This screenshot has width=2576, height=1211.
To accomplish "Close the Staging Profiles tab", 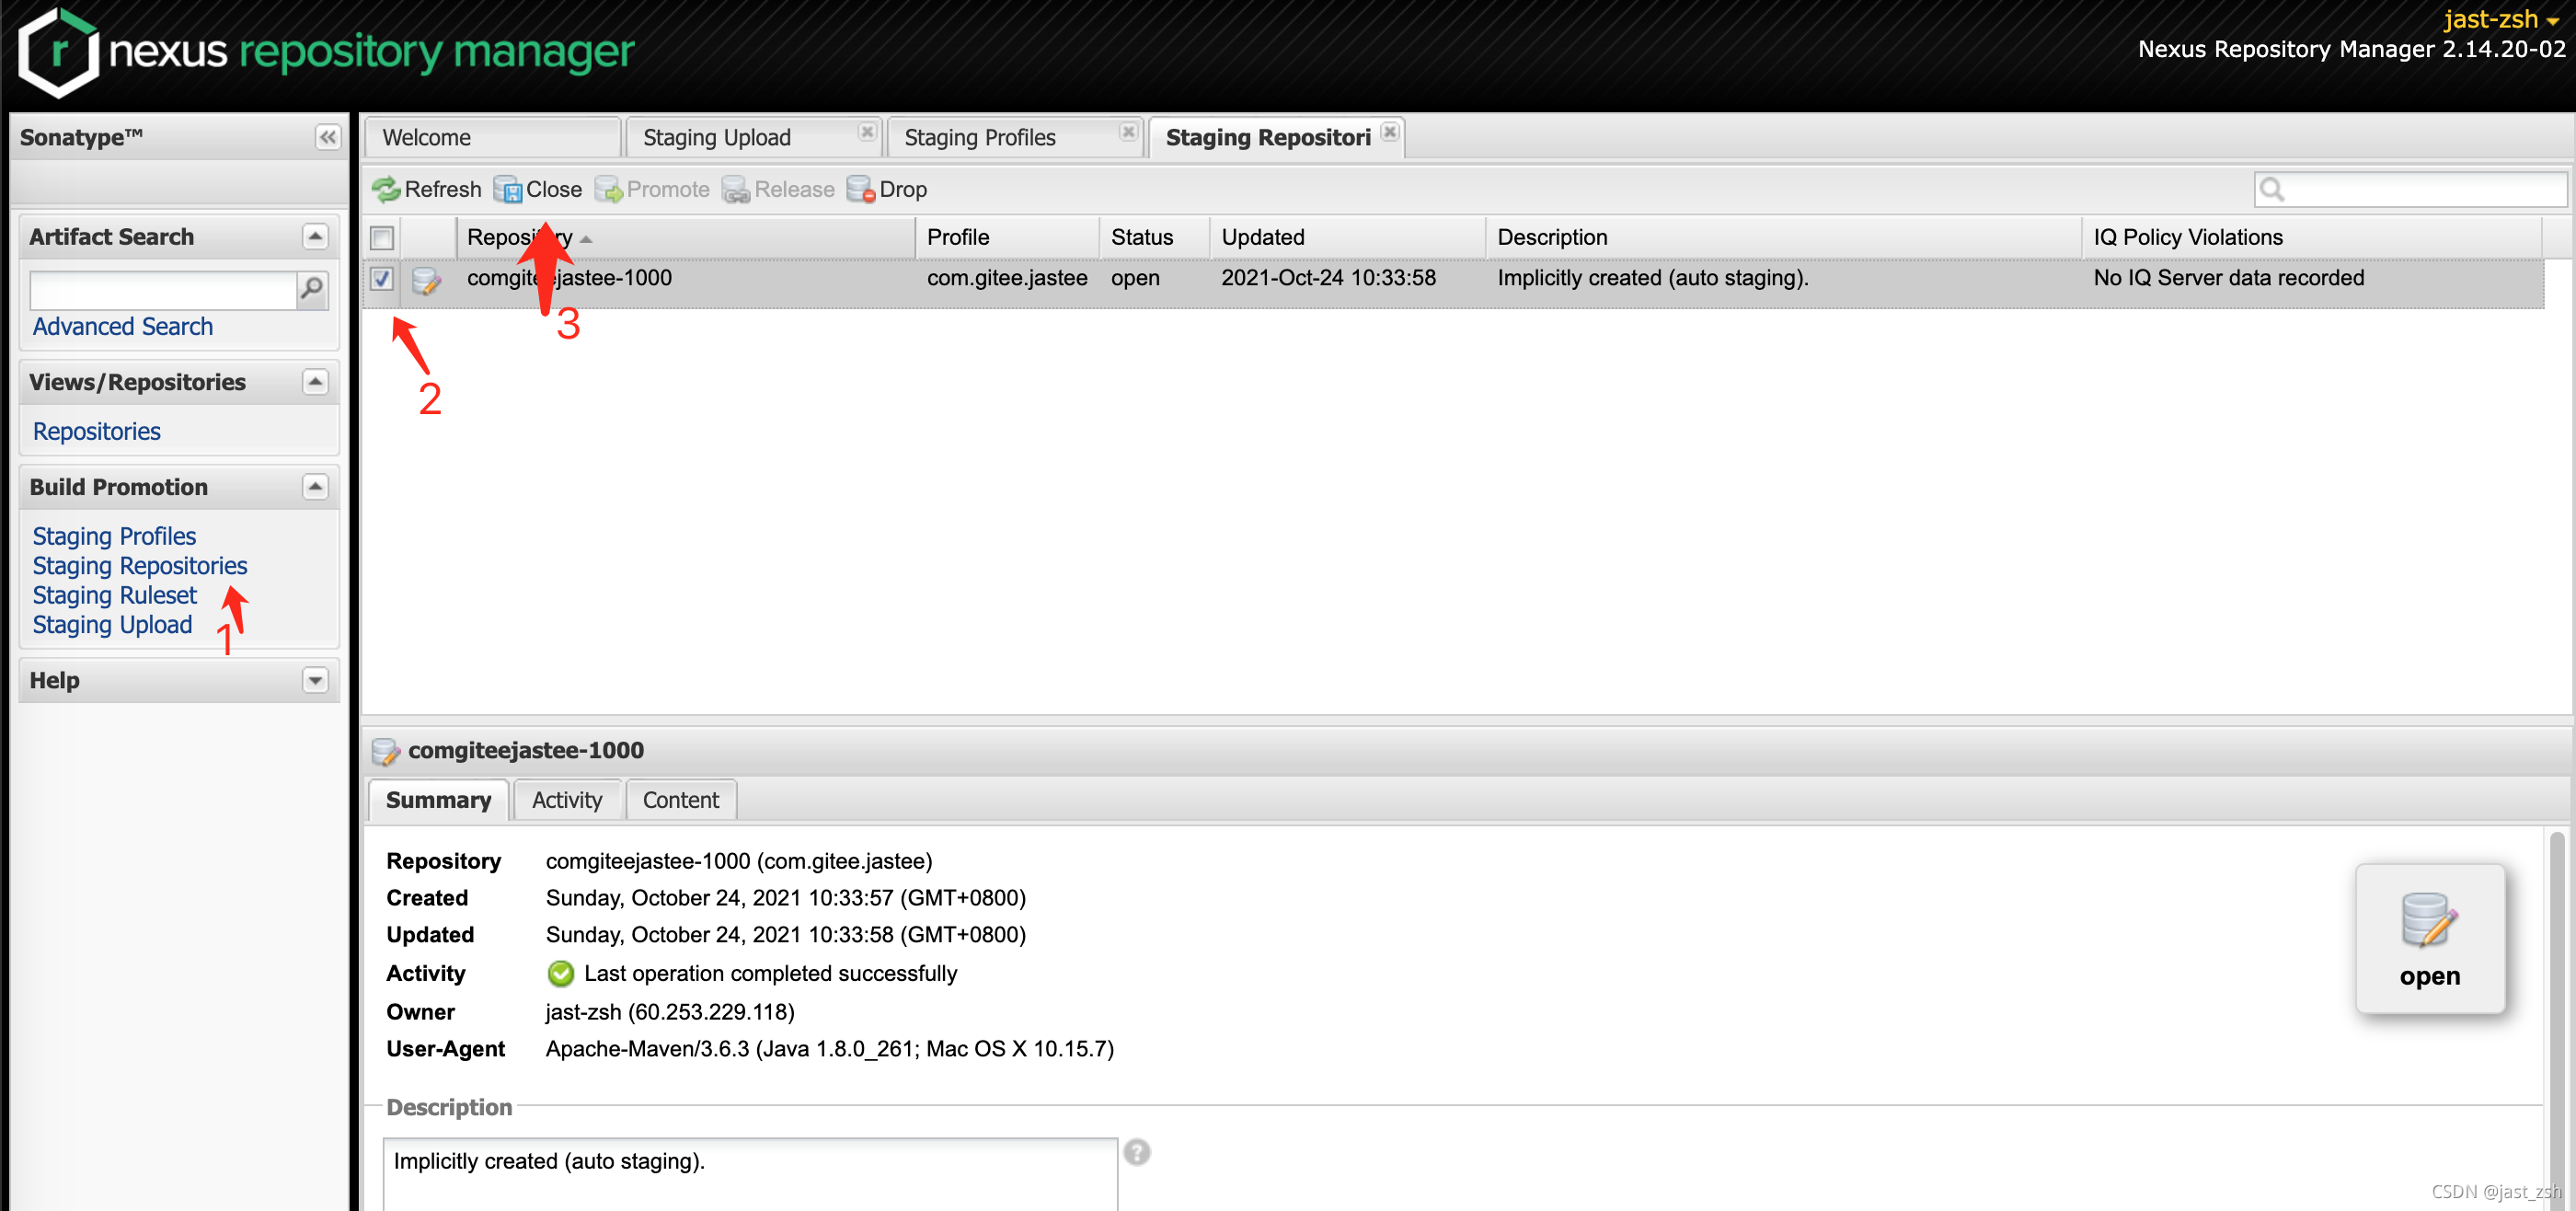I will (x=1128, y=132).
